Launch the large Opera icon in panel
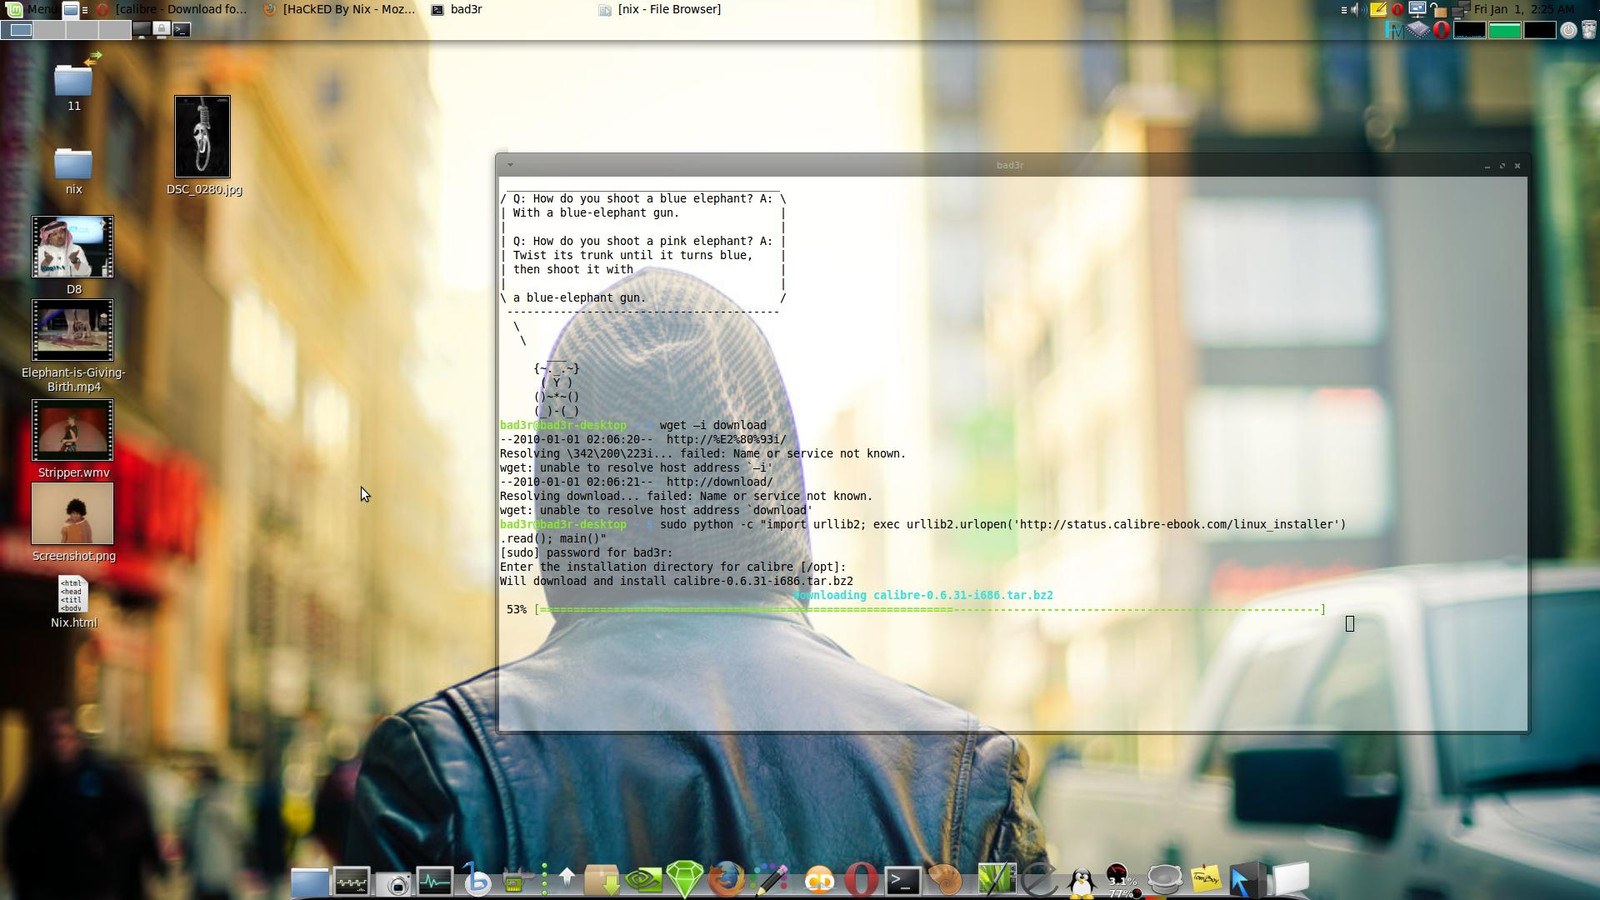This screenshot has width=1600, height=900. pos(1441,30)
